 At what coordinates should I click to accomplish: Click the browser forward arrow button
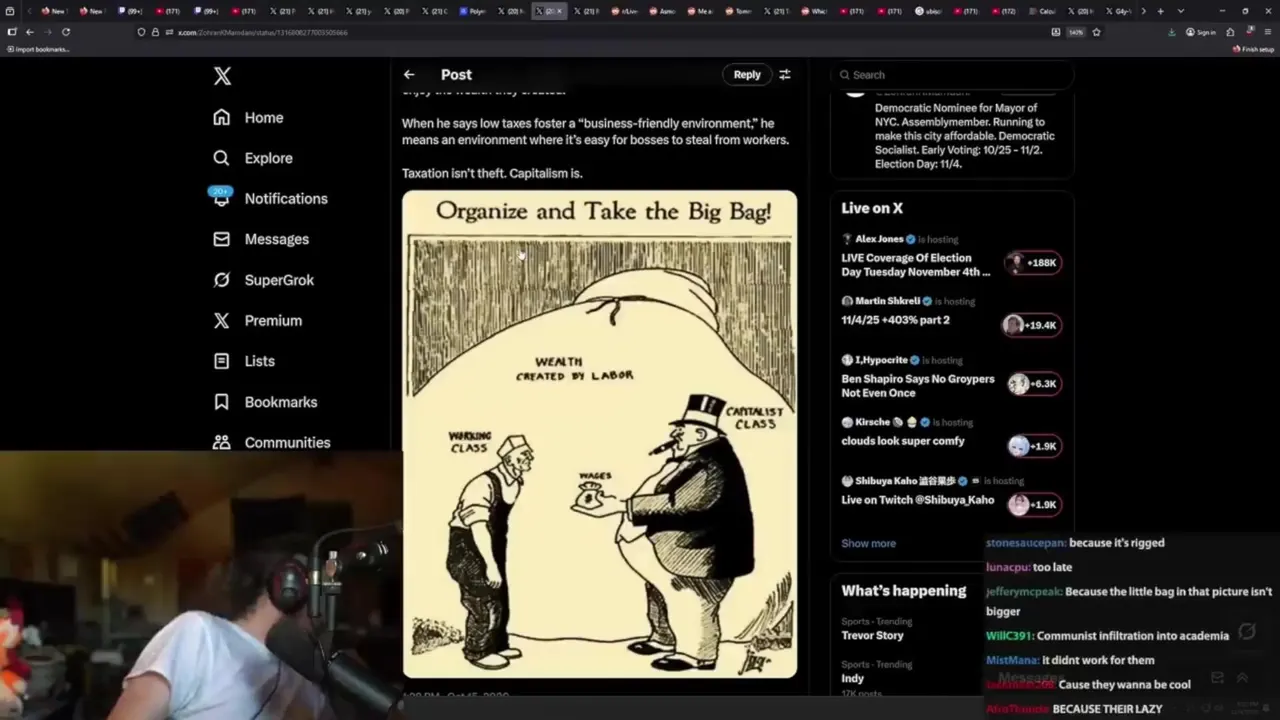click(48, 32)
